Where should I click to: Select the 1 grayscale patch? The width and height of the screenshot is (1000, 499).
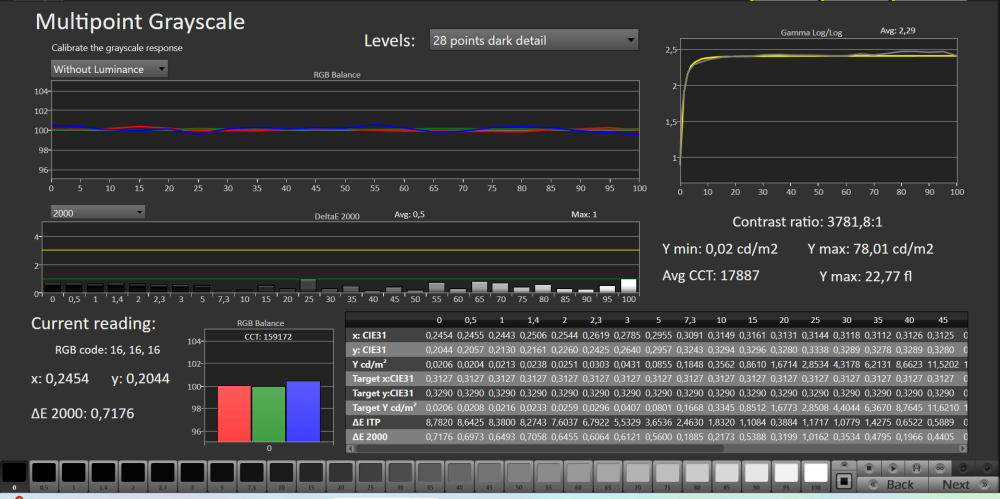pos(73,477)
